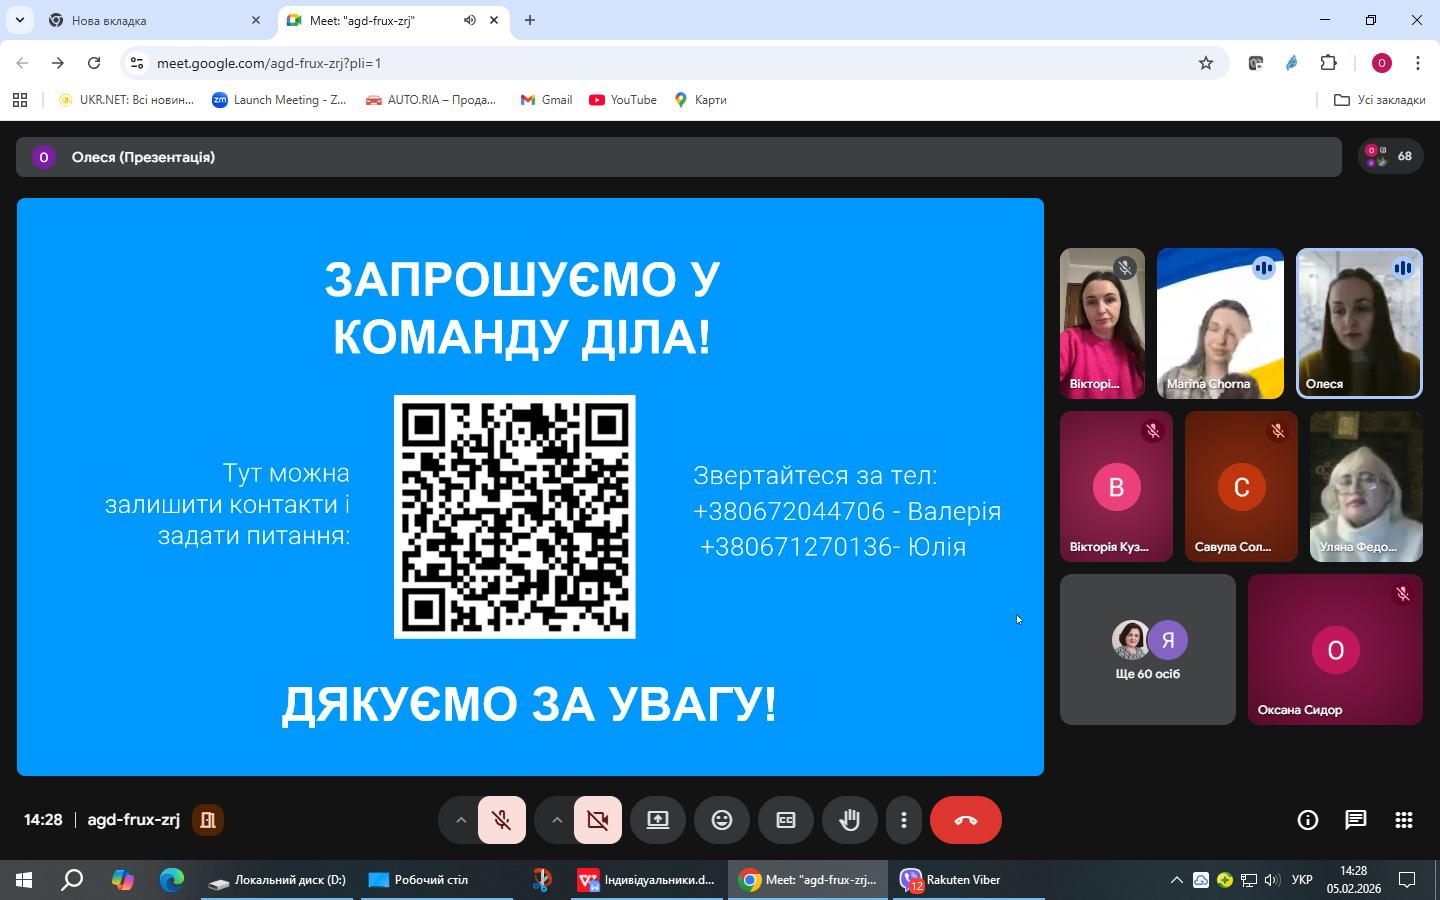Raise hand in the meeting
This screenshot has height=900, width=1440.
pyautogui.click(x=849, y=820)
